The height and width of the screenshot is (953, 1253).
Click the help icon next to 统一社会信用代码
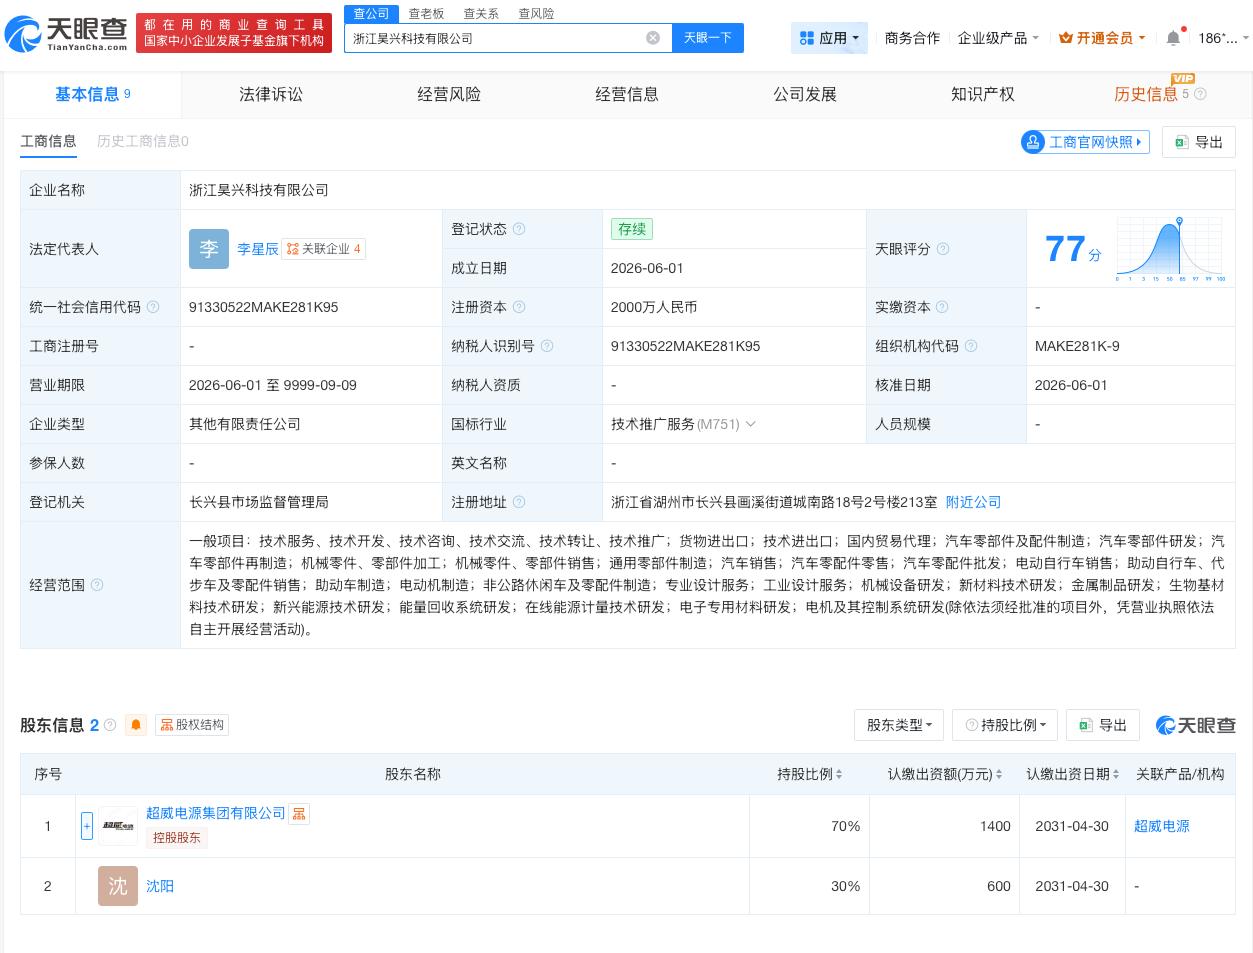pyautogui.click(x=153, y=307)
